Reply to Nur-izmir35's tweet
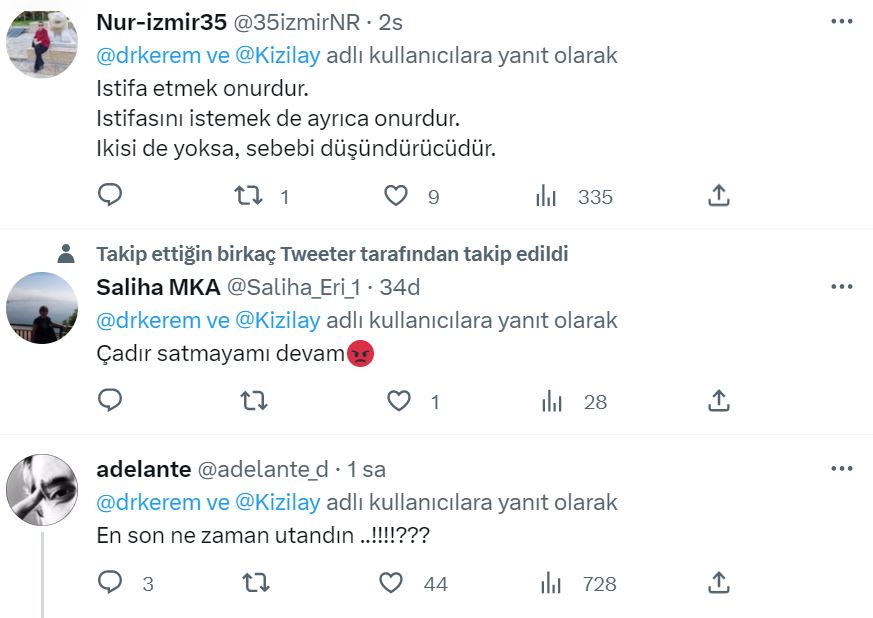 [110, 196]
